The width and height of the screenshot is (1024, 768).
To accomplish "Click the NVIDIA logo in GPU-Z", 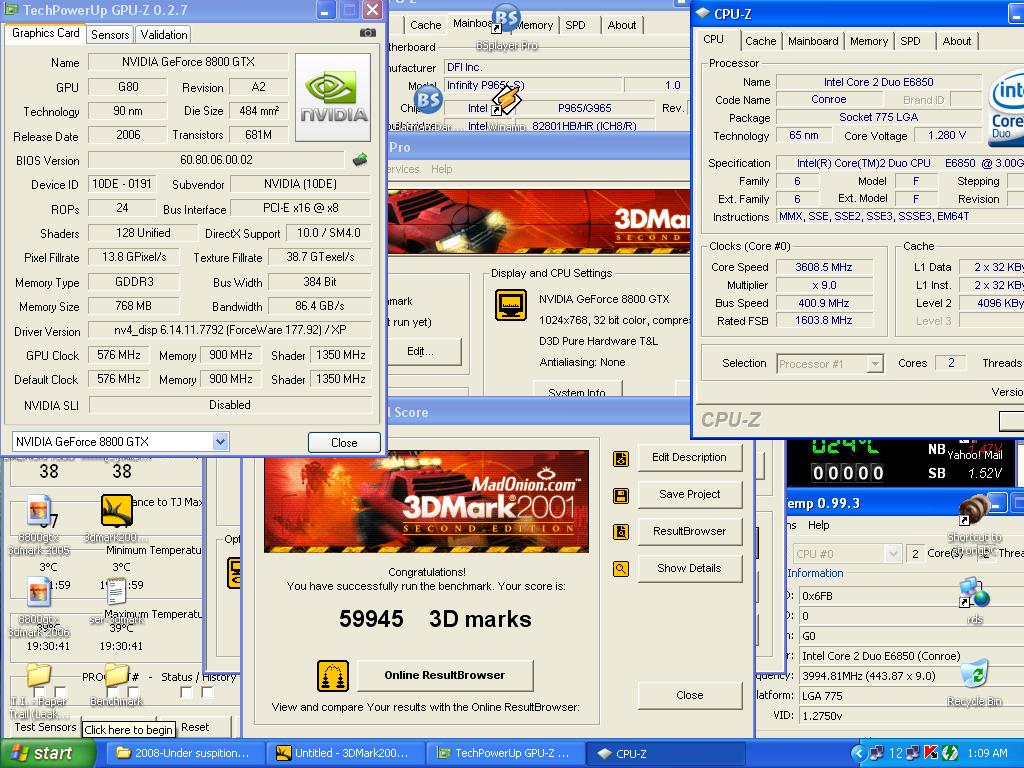I will (x=333, y=97).
